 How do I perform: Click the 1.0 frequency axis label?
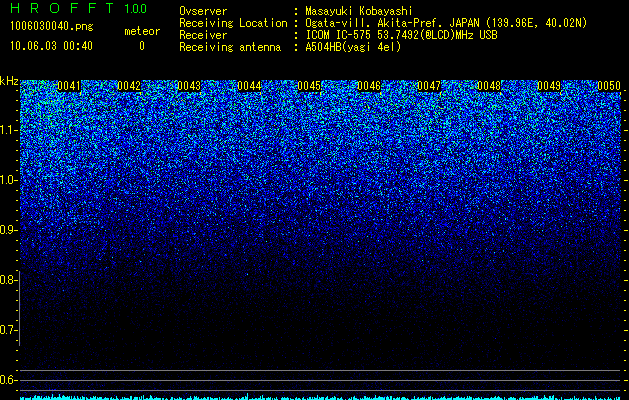[x=8, y=180]
